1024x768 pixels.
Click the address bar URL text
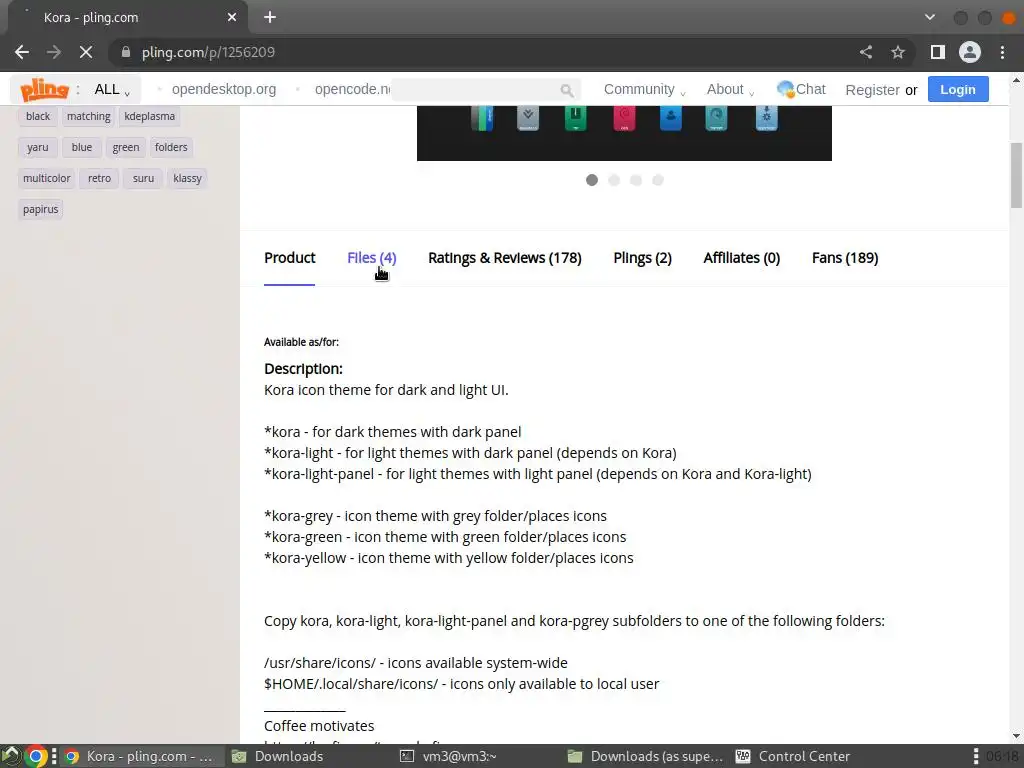pos(208,52)
